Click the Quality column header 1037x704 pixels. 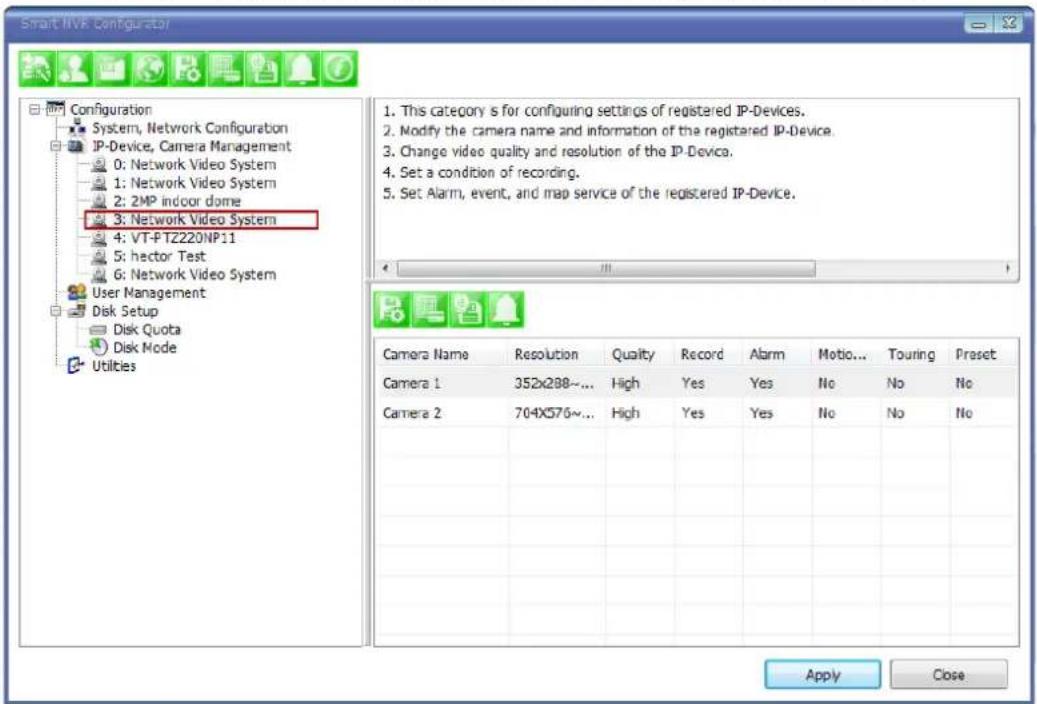pyautogui.click(x=640, y=355)
